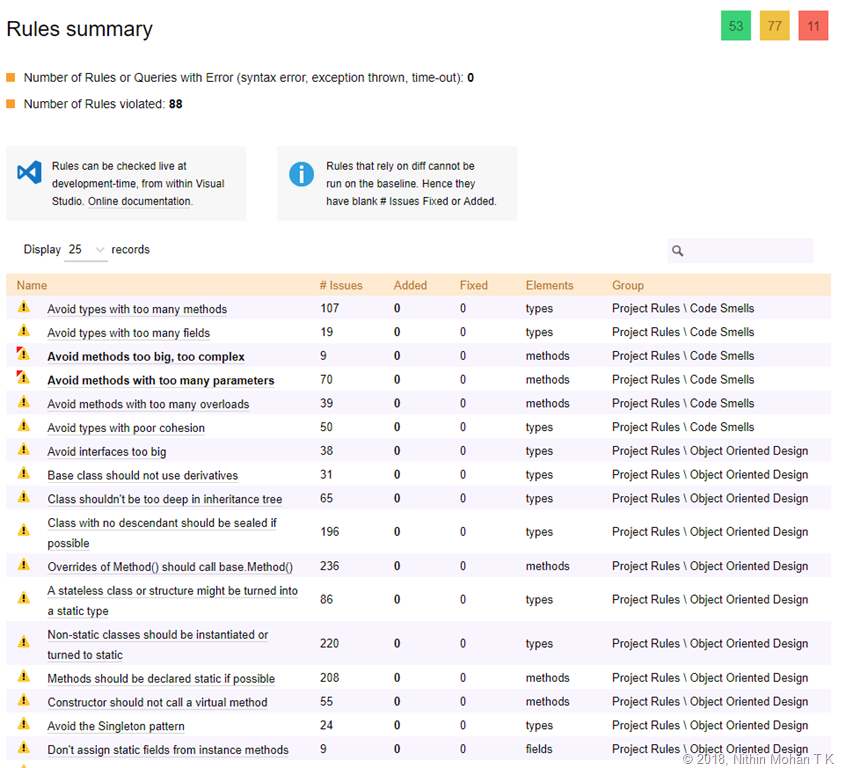This screenshot has width=846, height=768.
Task: Open the Online documentation link
Action: [x=139, y=201]
